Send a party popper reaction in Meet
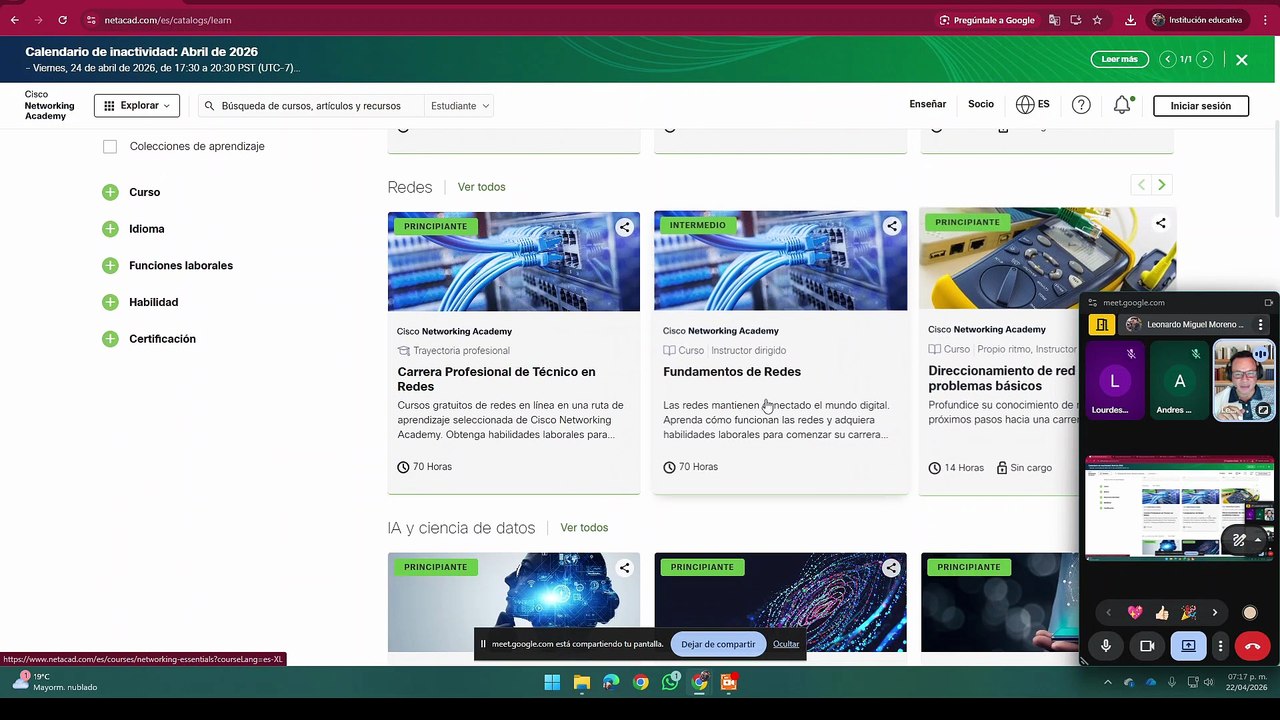This screenshot has height=720, width=1280. point(1188,613)
